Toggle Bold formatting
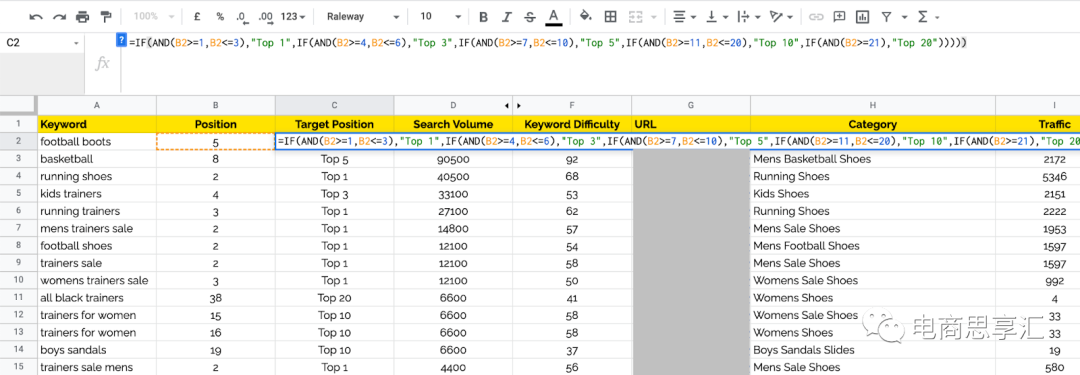The width and height of the screenshot is (1080, 375). 484,17
